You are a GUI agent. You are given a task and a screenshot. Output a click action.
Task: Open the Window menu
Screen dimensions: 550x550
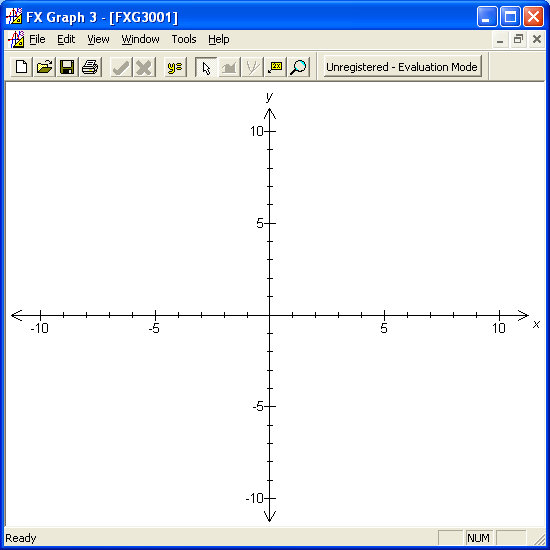click(x=140, y=39)
